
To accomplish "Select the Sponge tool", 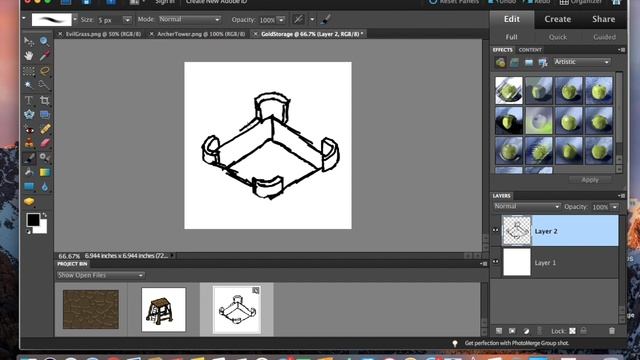I will click(29, 202).
